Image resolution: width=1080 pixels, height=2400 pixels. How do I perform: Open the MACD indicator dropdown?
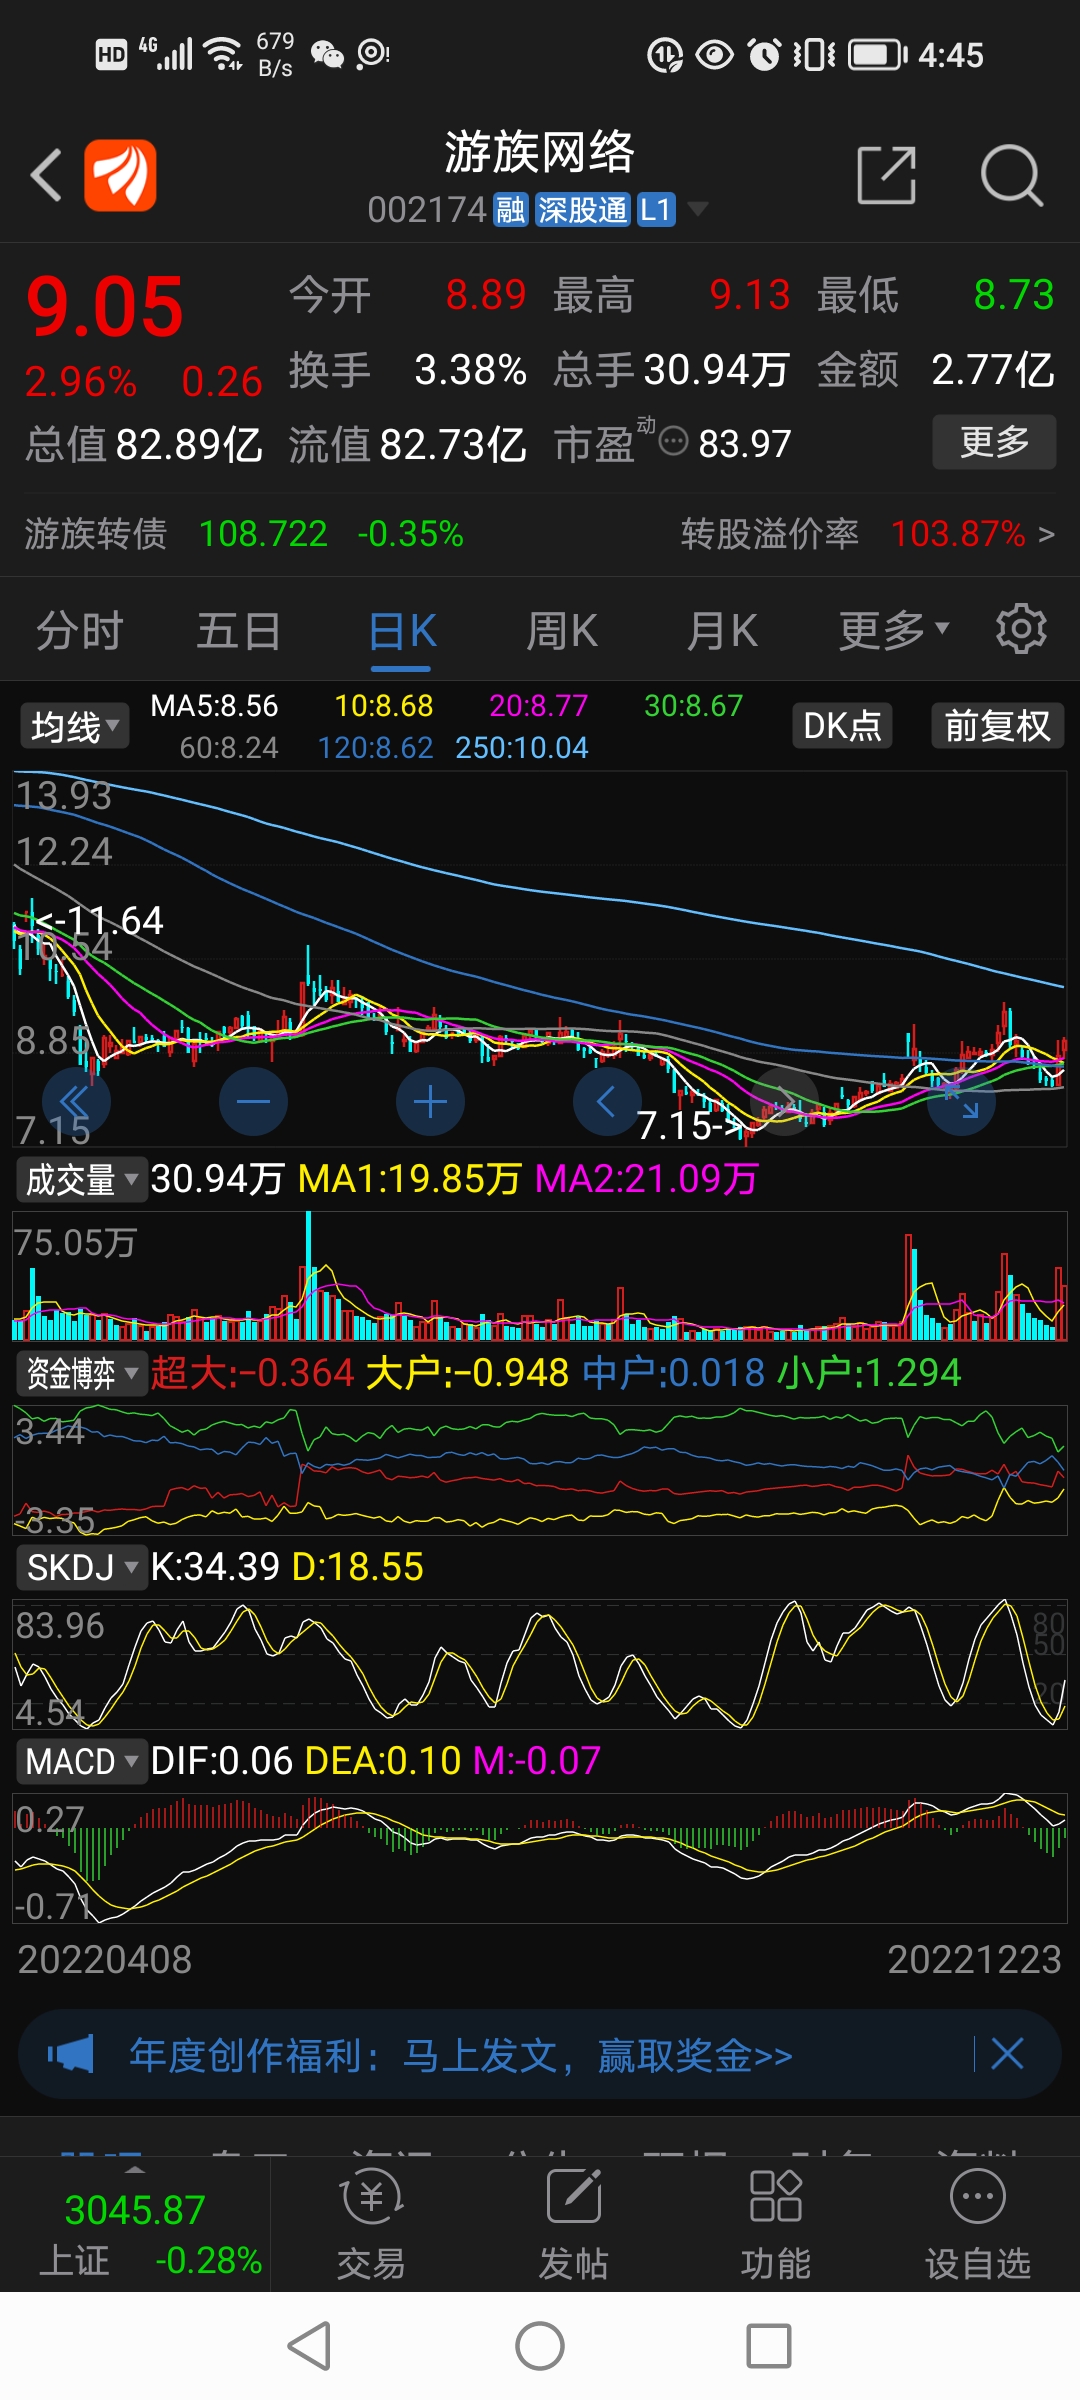click(x=82, y=1761)
